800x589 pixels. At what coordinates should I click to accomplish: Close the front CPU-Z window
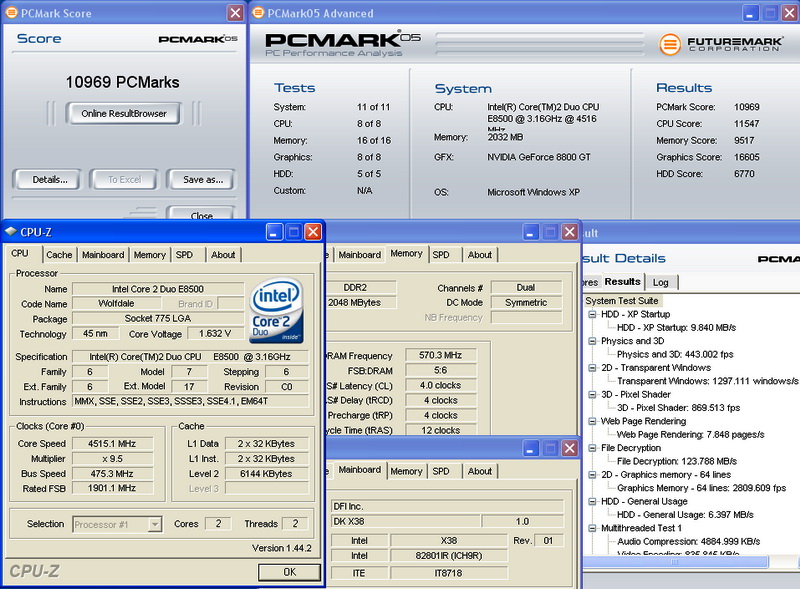tap(313, 232)
